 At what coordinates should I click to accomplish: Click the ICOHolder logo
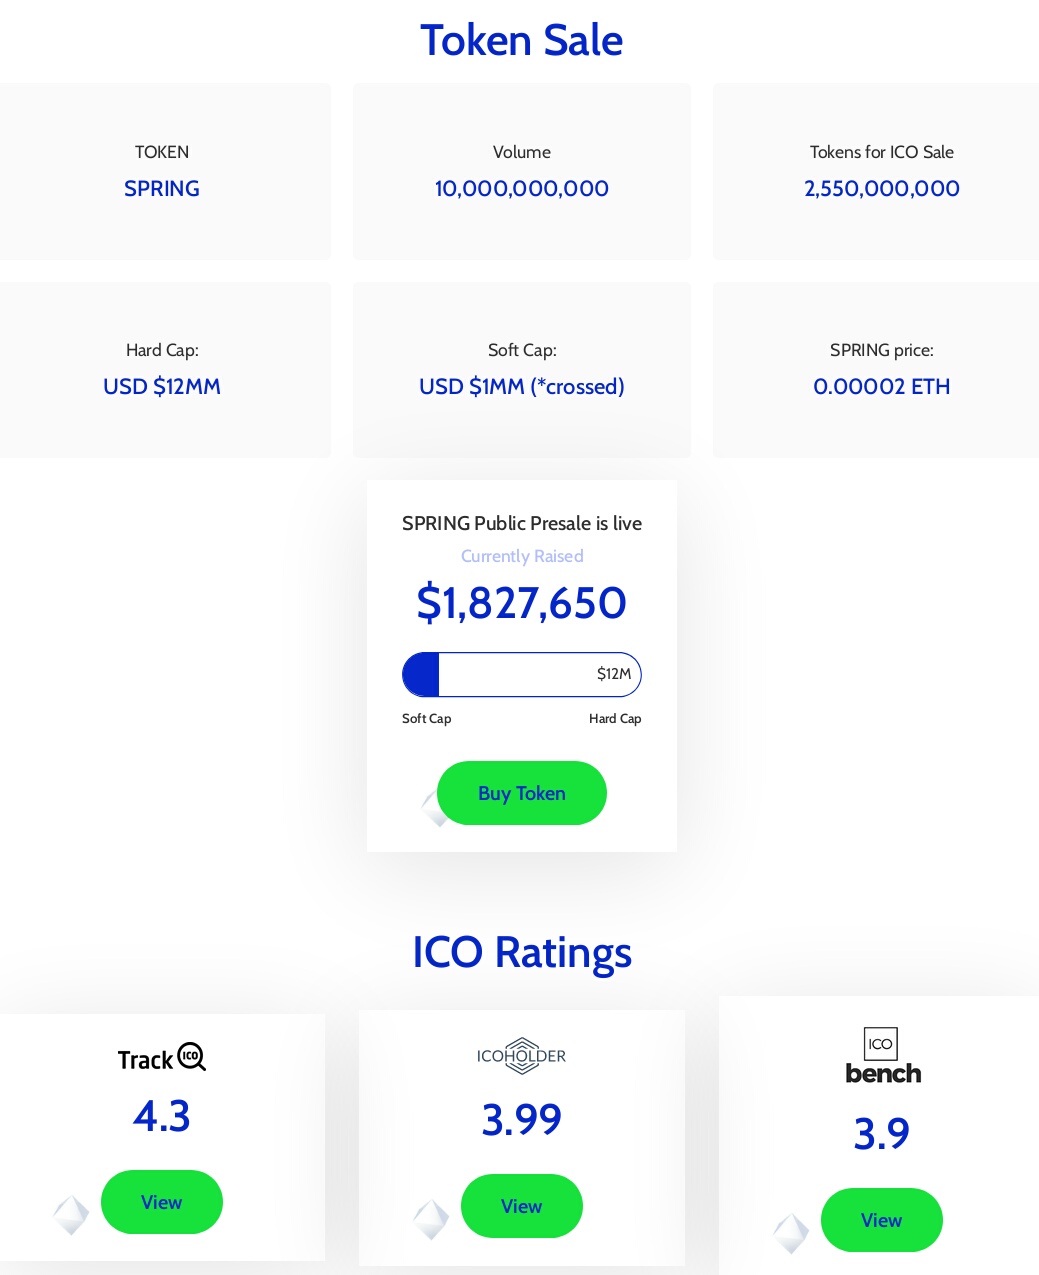click(x=521, y=1056)
